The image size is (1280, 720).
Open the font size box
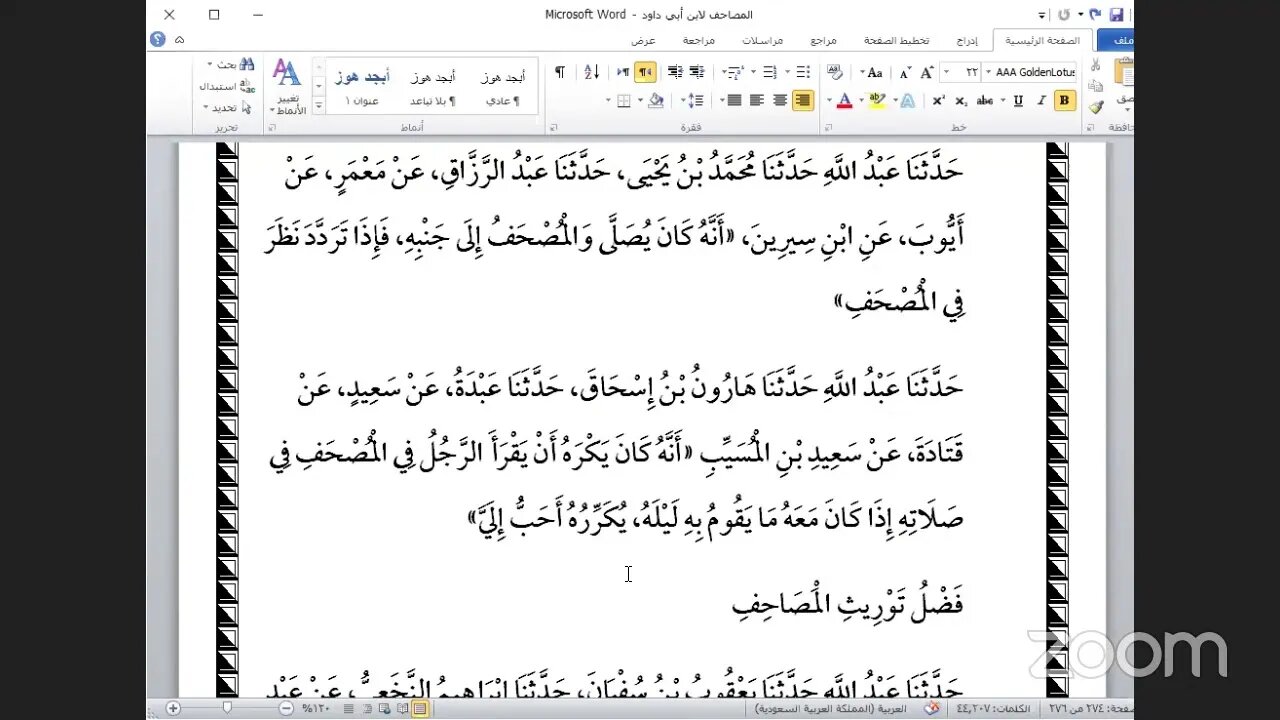pos(960,72)
